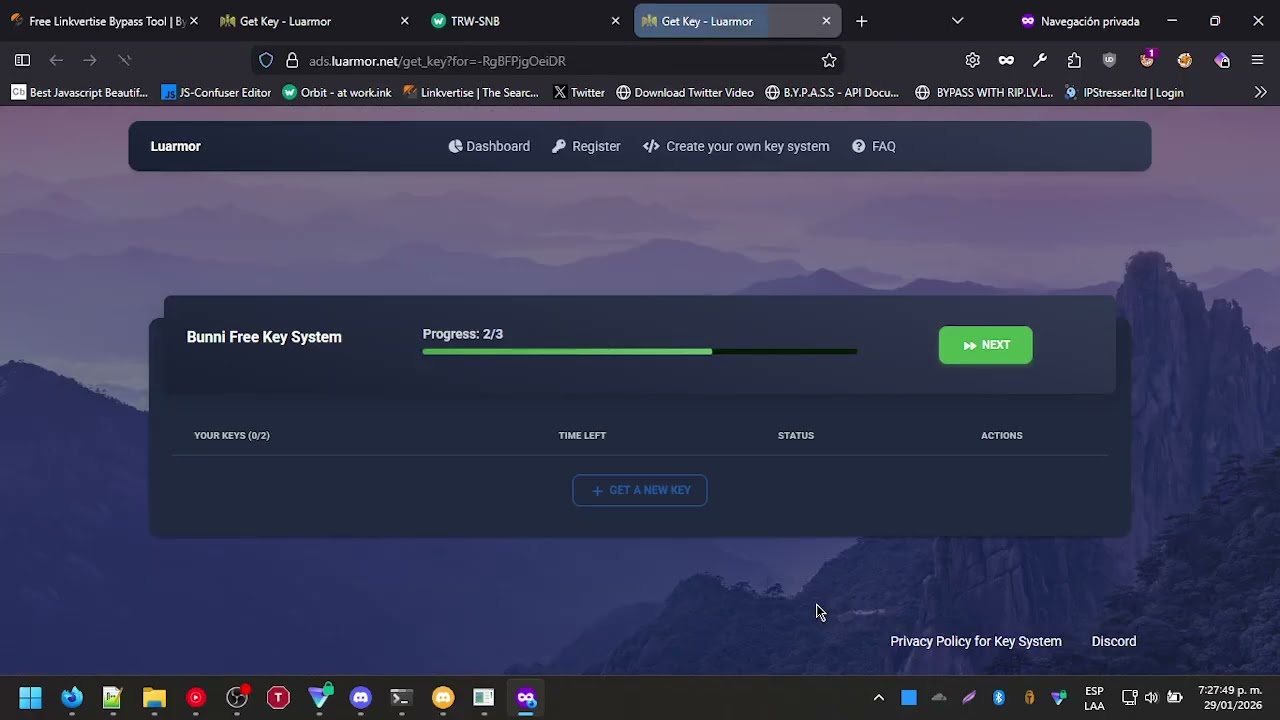Toggle the browser sidebar icon
The image size is (1280, 720).
(x=22, y=60)
